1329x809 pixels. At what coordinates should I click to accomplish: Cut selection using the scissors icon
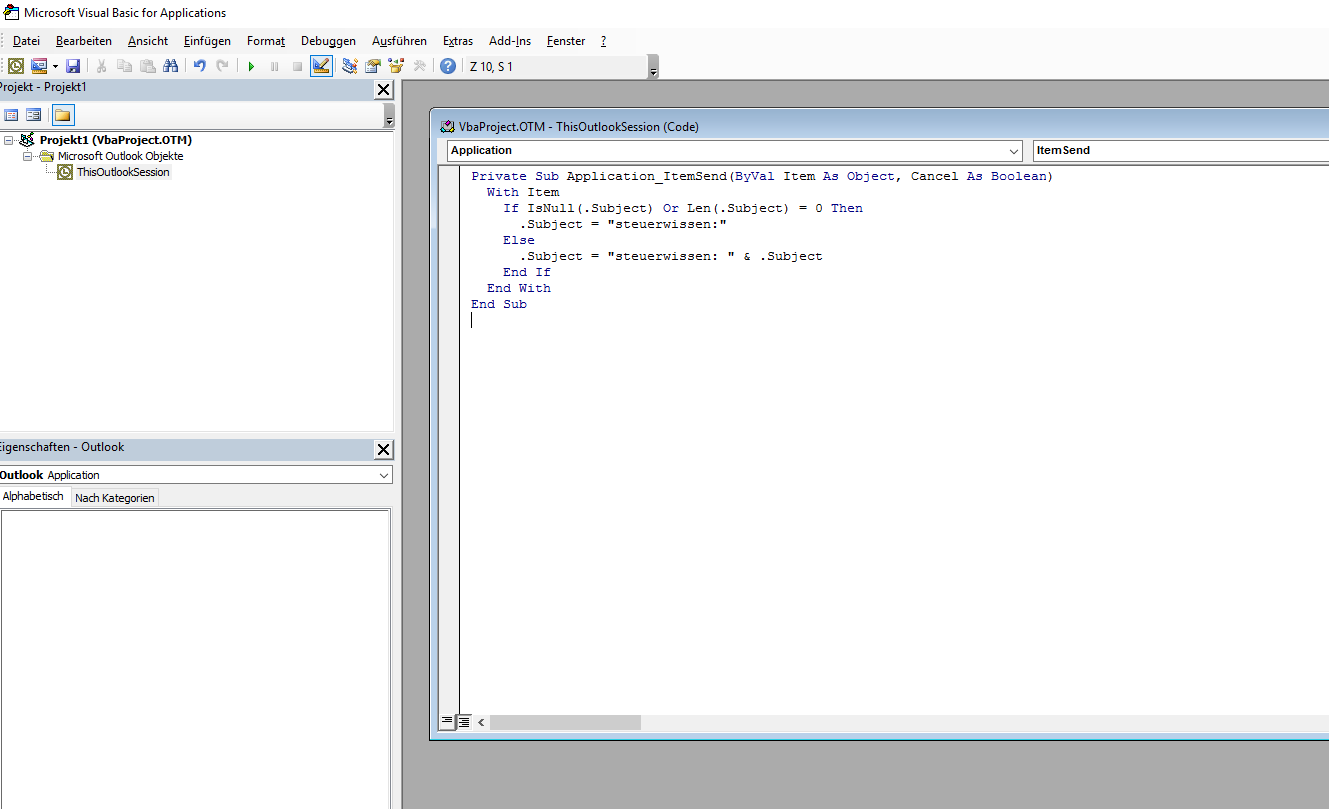coord(101,66)
